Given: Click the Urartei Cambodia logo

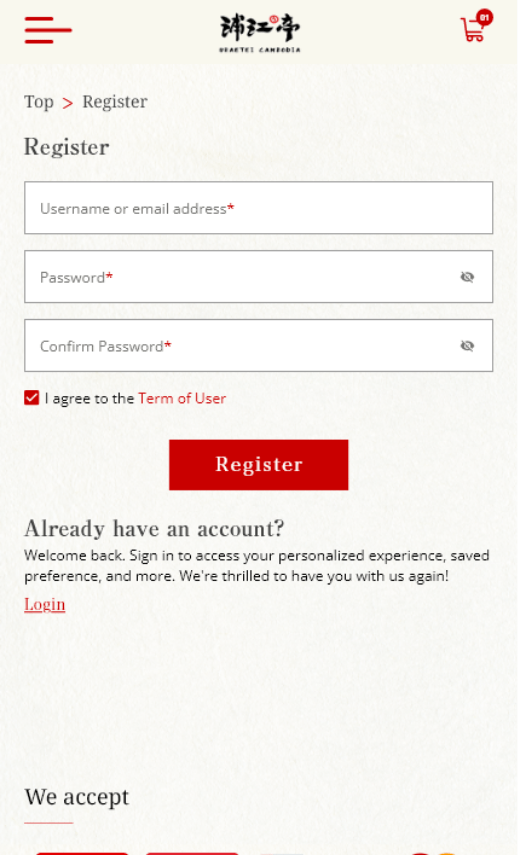Looking at the screenshot, I should [260, 33].
